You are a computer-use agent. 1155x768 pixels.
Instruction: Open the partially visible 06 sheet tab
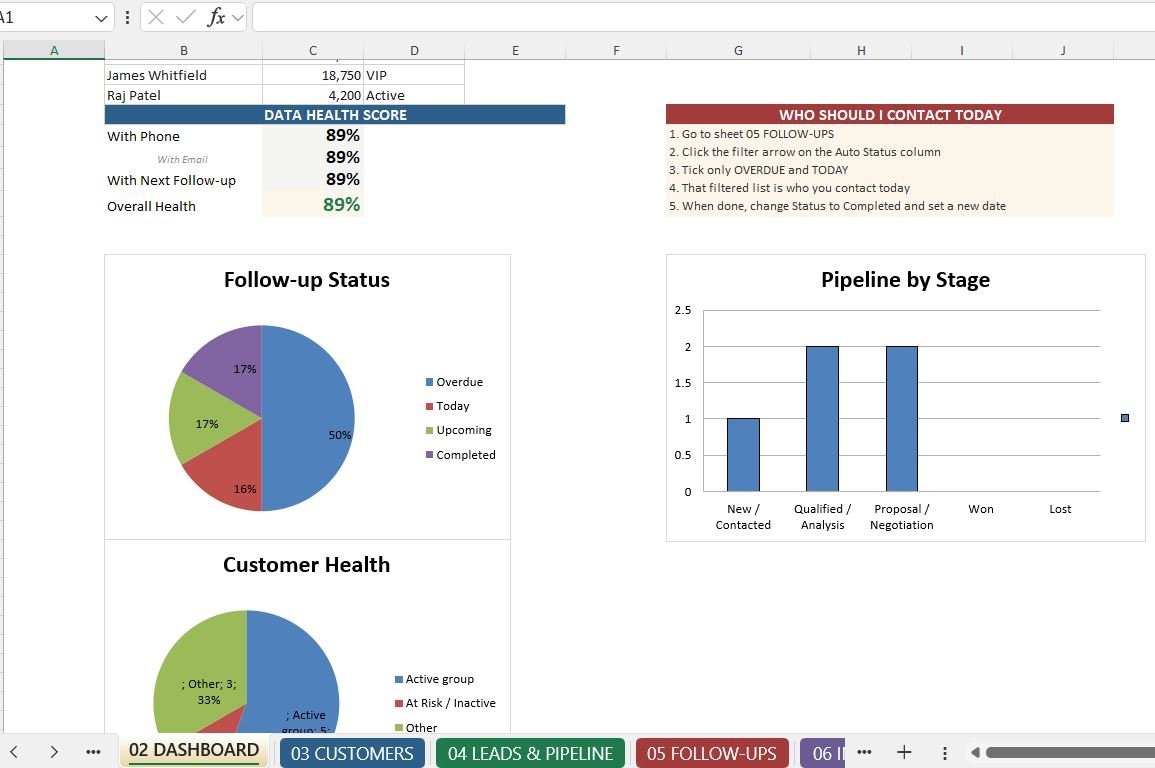[823, 753]
